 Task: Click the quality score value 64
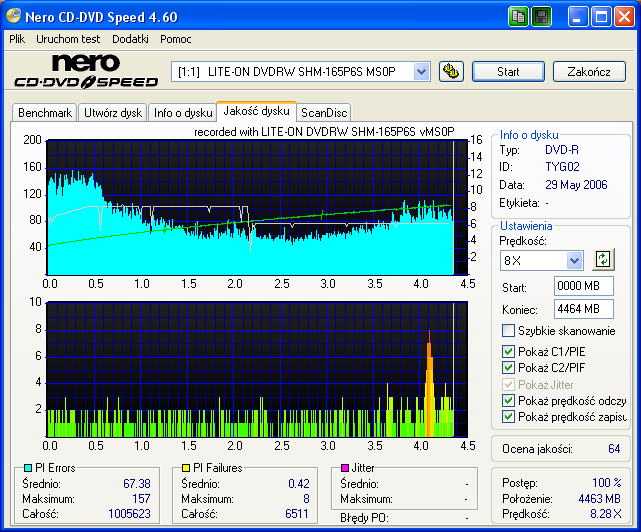tap(614, 449)
